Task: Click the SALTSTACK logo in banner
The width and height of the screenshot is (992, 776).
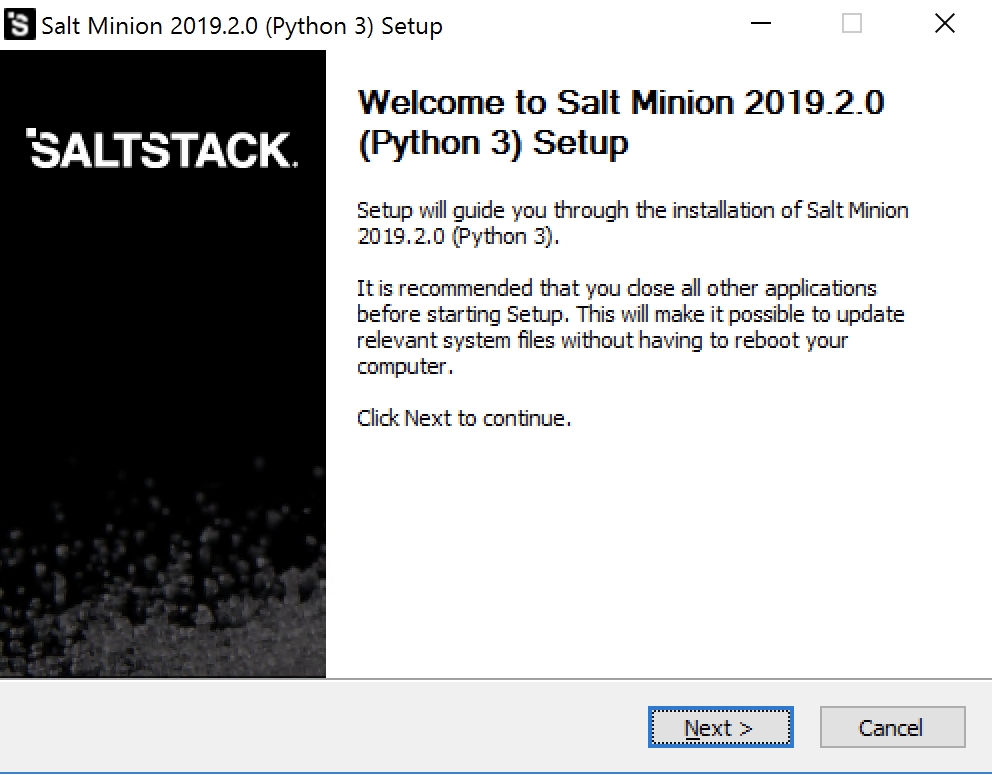Action: [162, 149]
